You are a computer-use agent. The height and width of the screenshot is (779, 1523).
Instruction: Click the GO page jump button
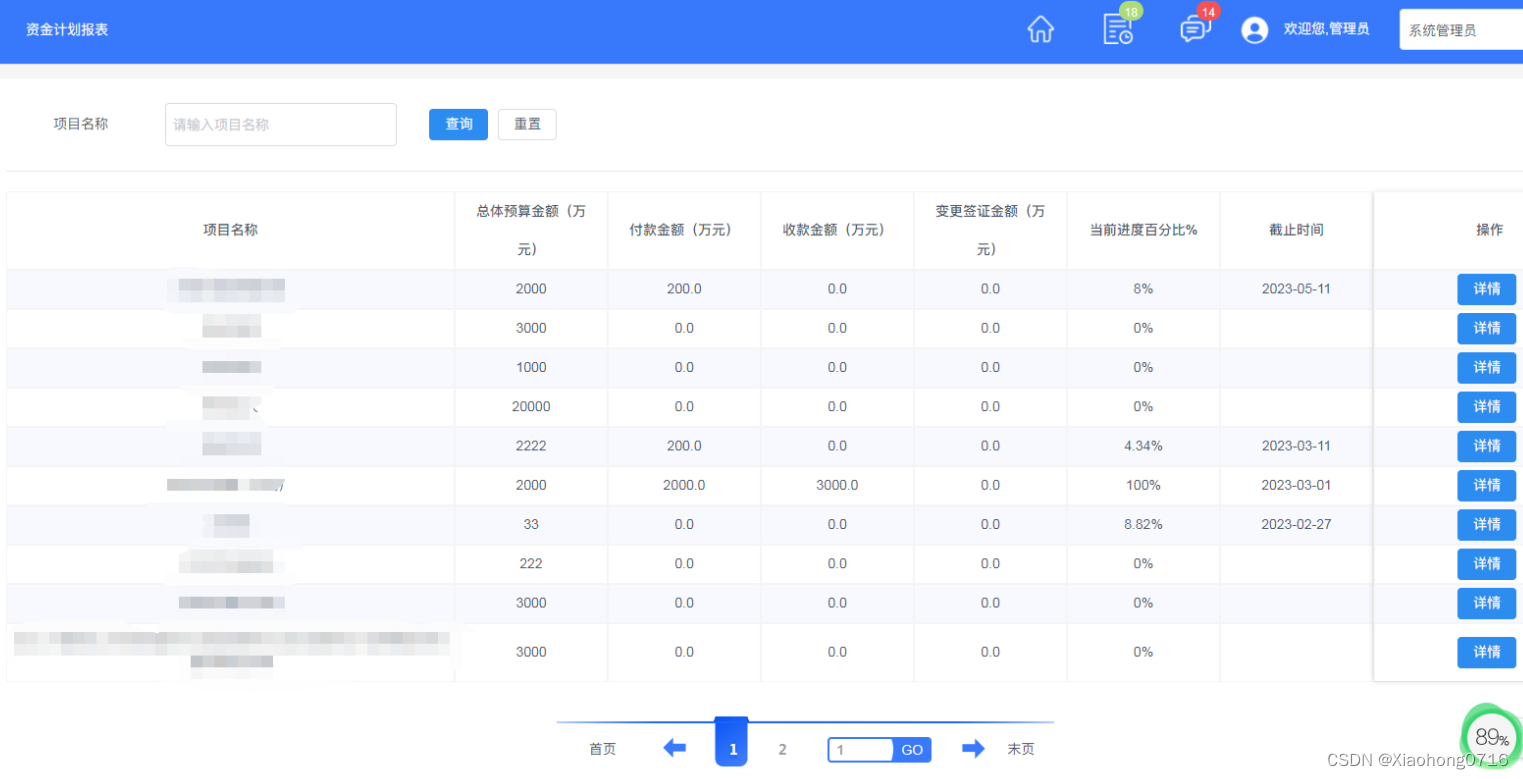912,749
